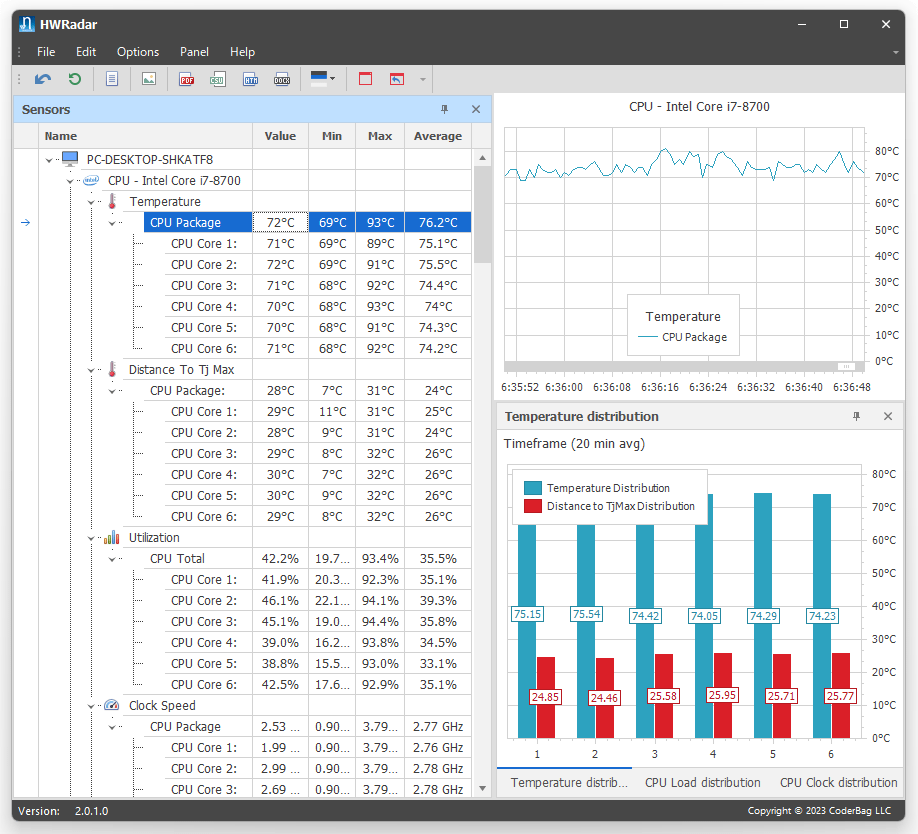Click the 25.95 red bar value label

coord(722,695)
